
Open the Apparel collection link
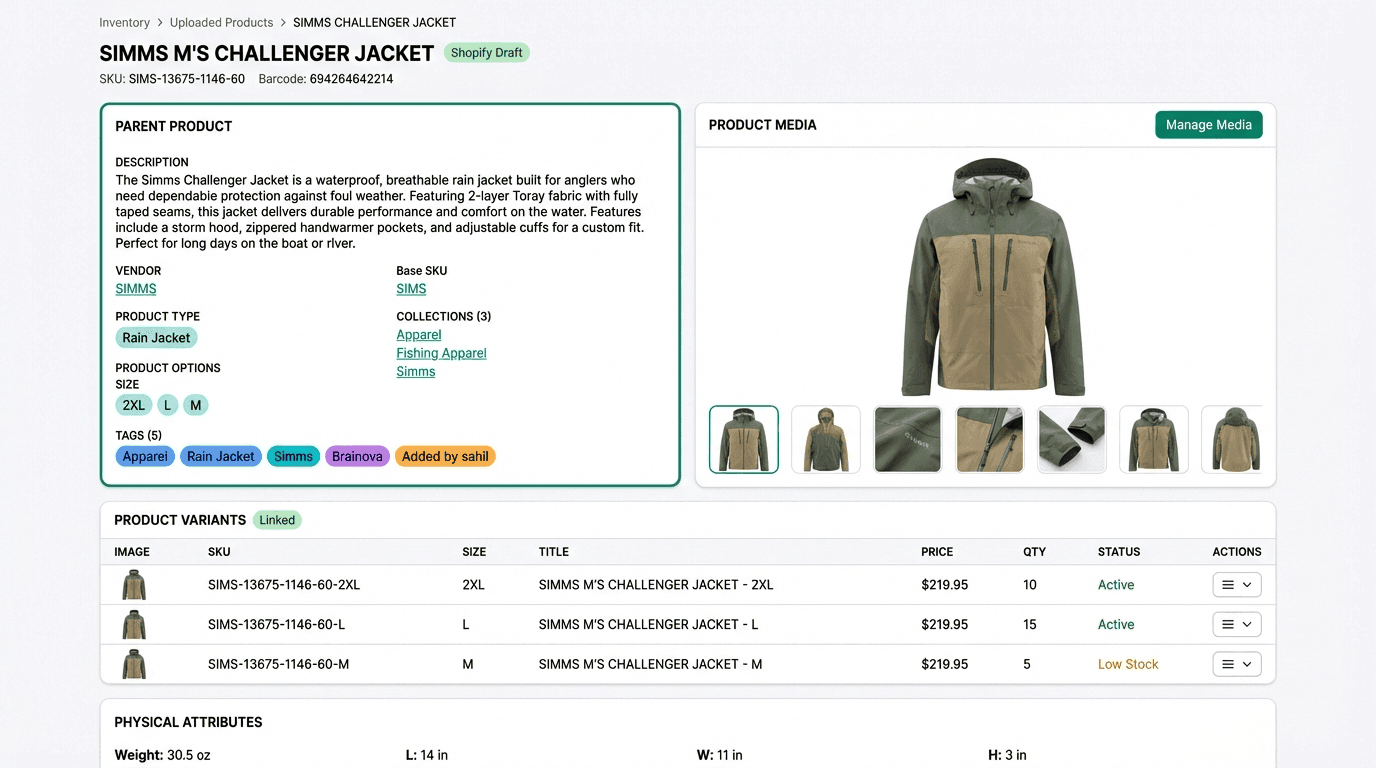(x=418, y=334)
